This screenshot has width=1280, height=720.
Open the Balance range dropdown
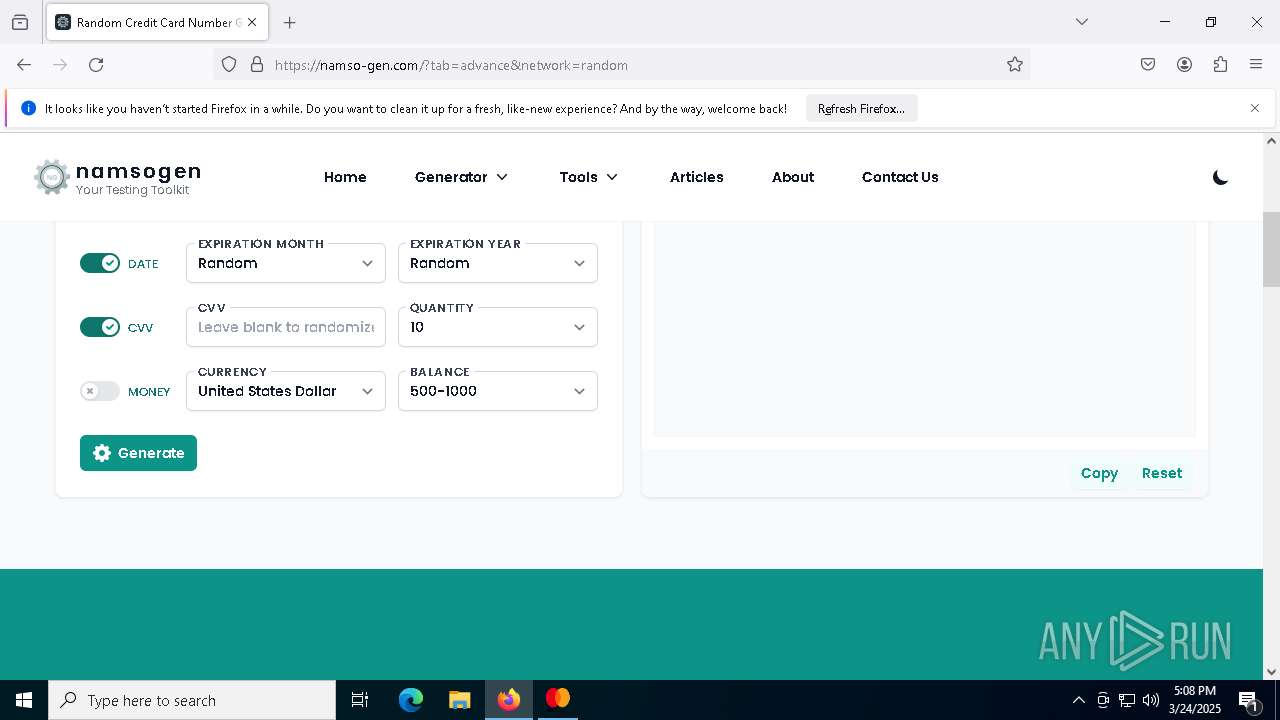click(x=498, y=391)
